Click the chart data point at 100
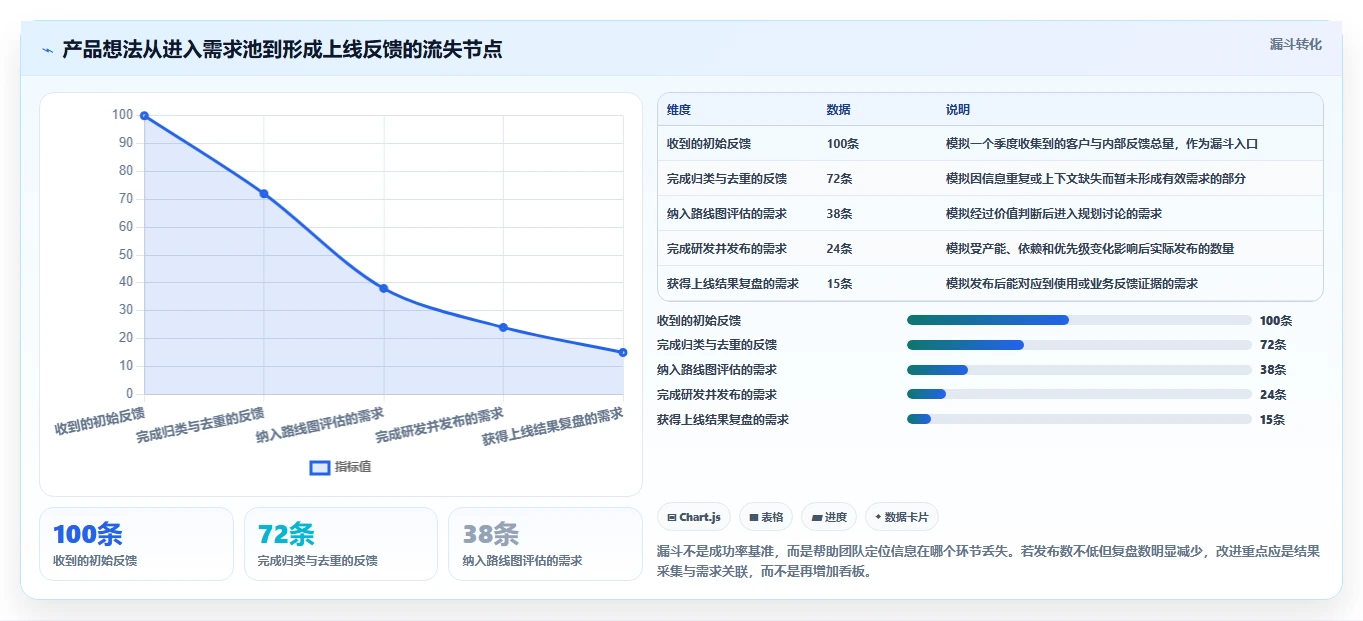This screenshot has height=621, width=1363. [x=144, y=116]
